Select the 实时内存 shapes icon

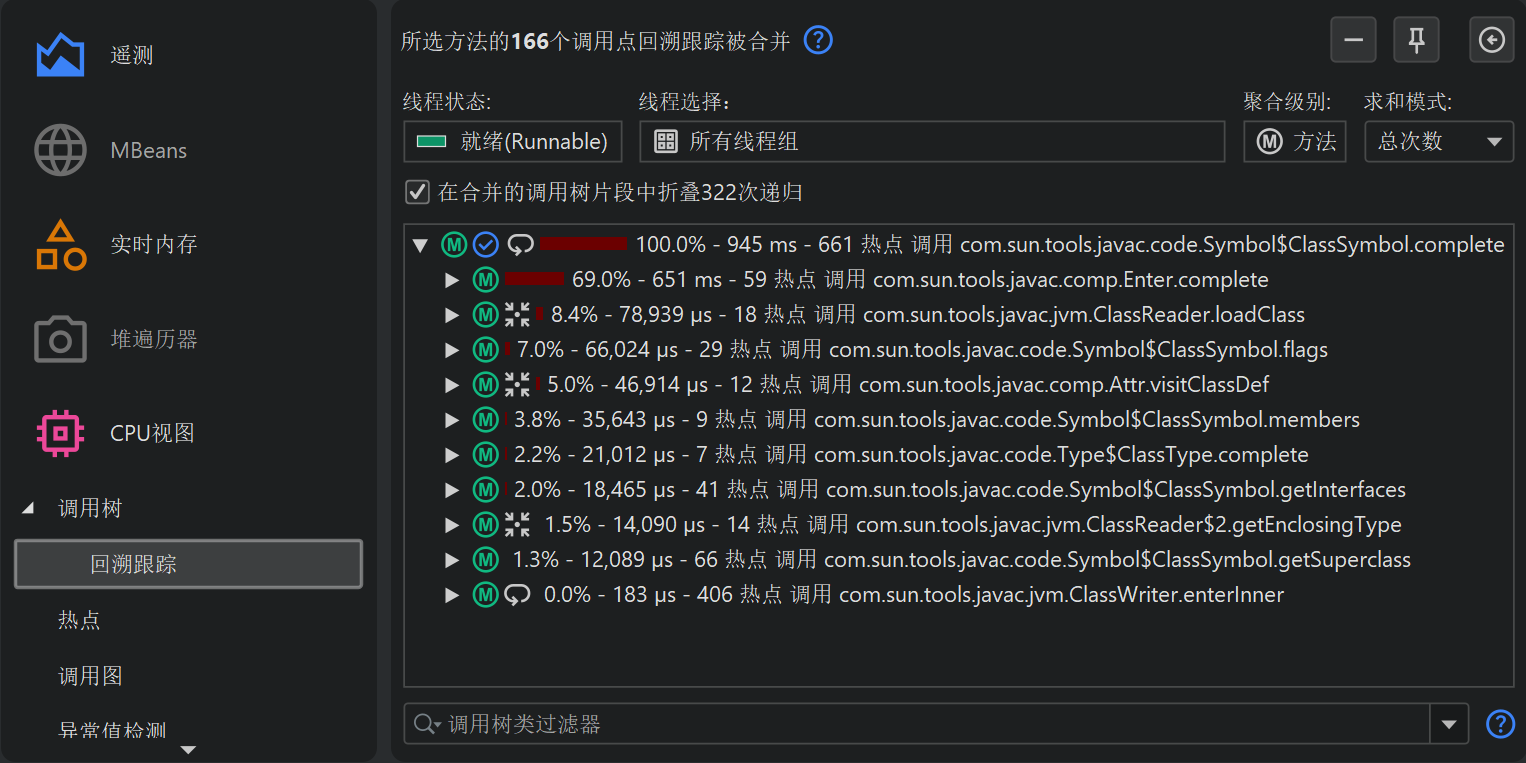click(60, 245)
